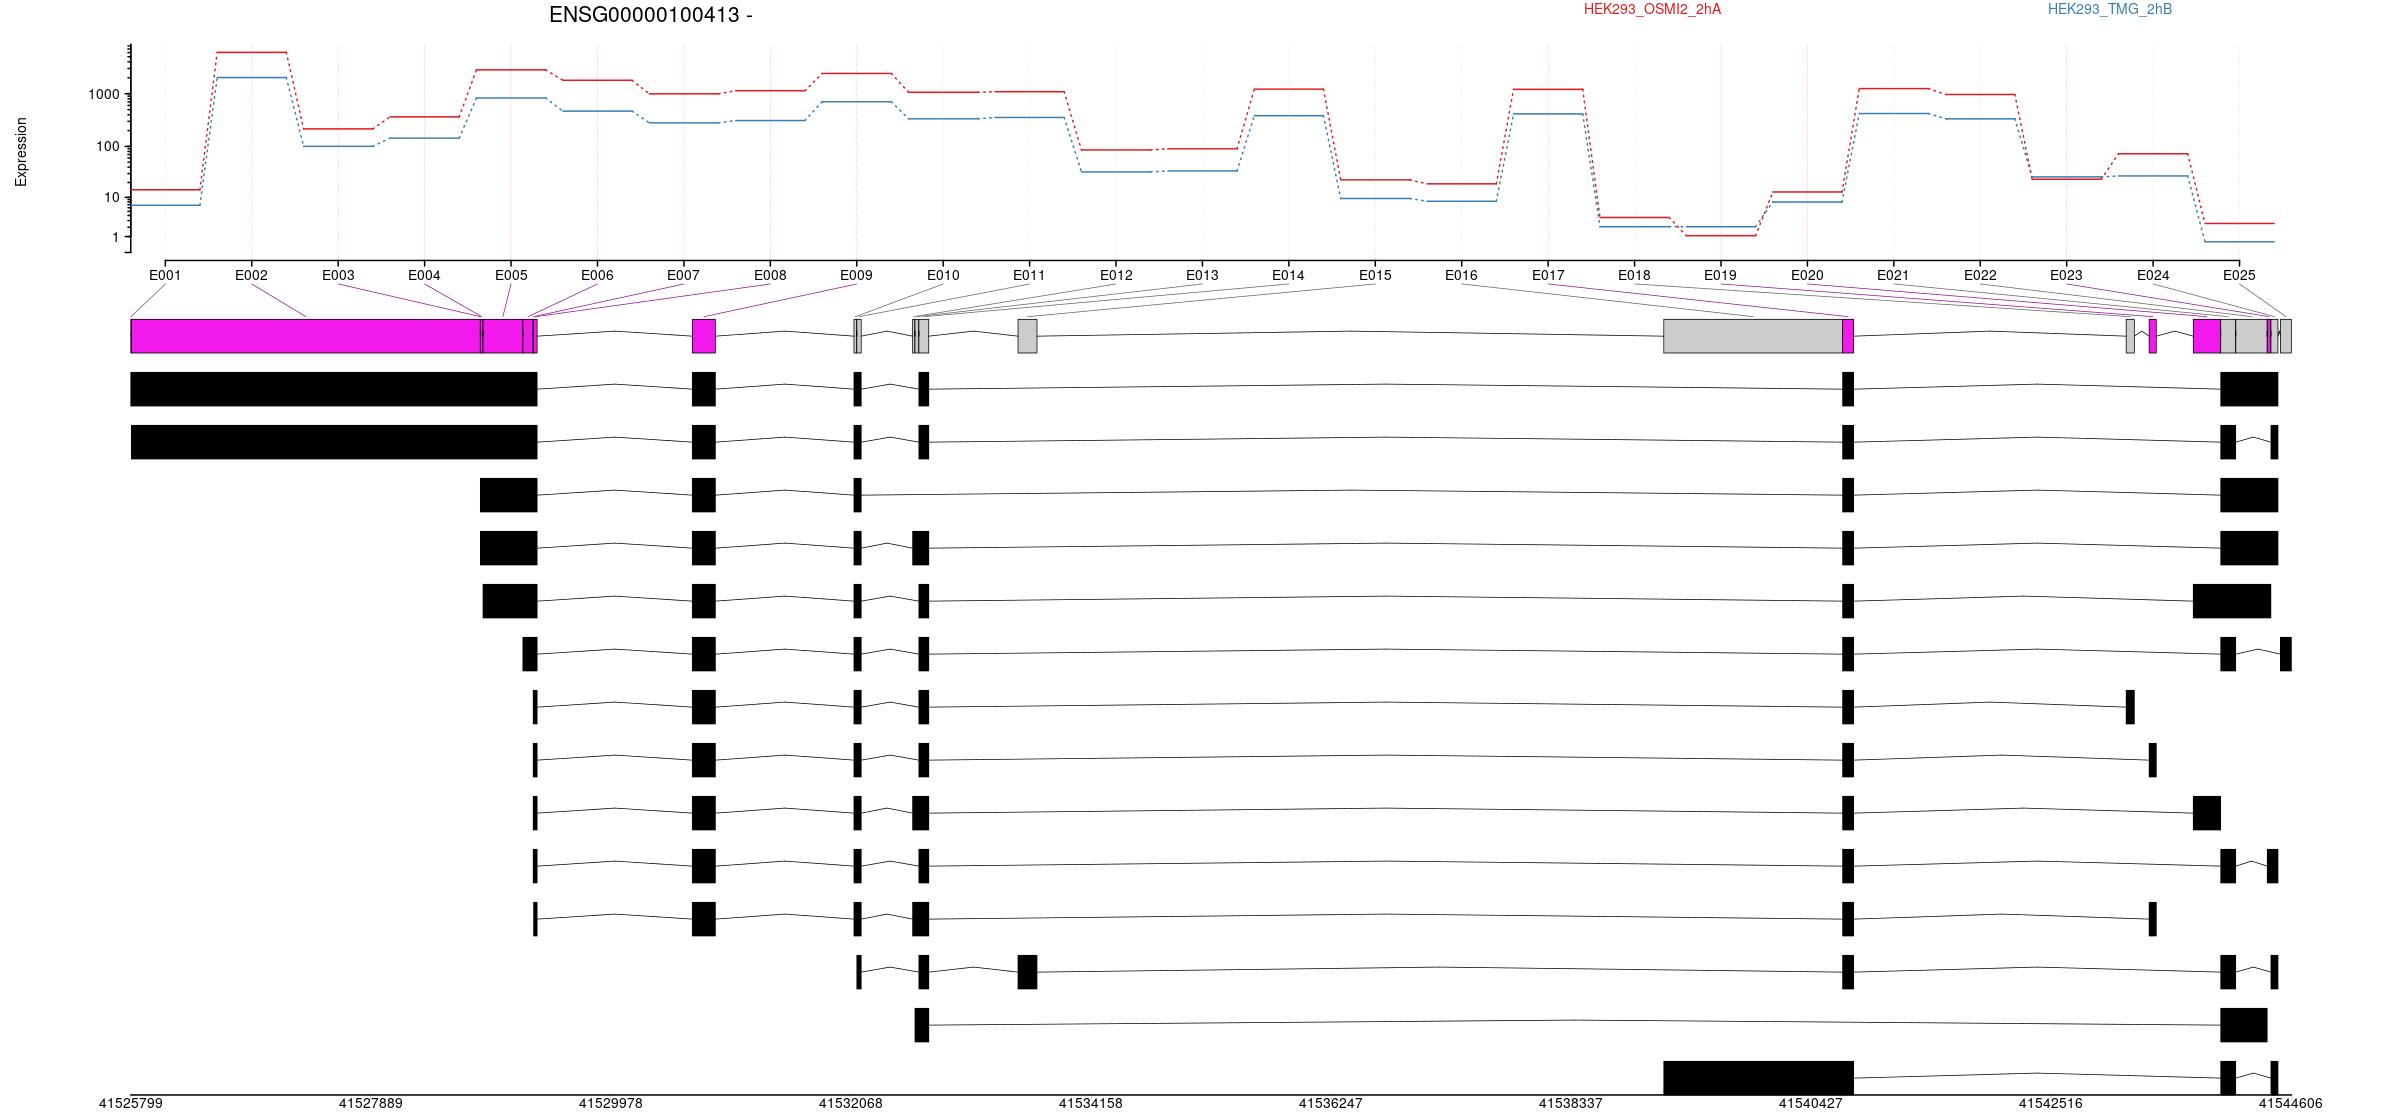
Task: Click y-axis tick value 1
Action: click(115, 237)
